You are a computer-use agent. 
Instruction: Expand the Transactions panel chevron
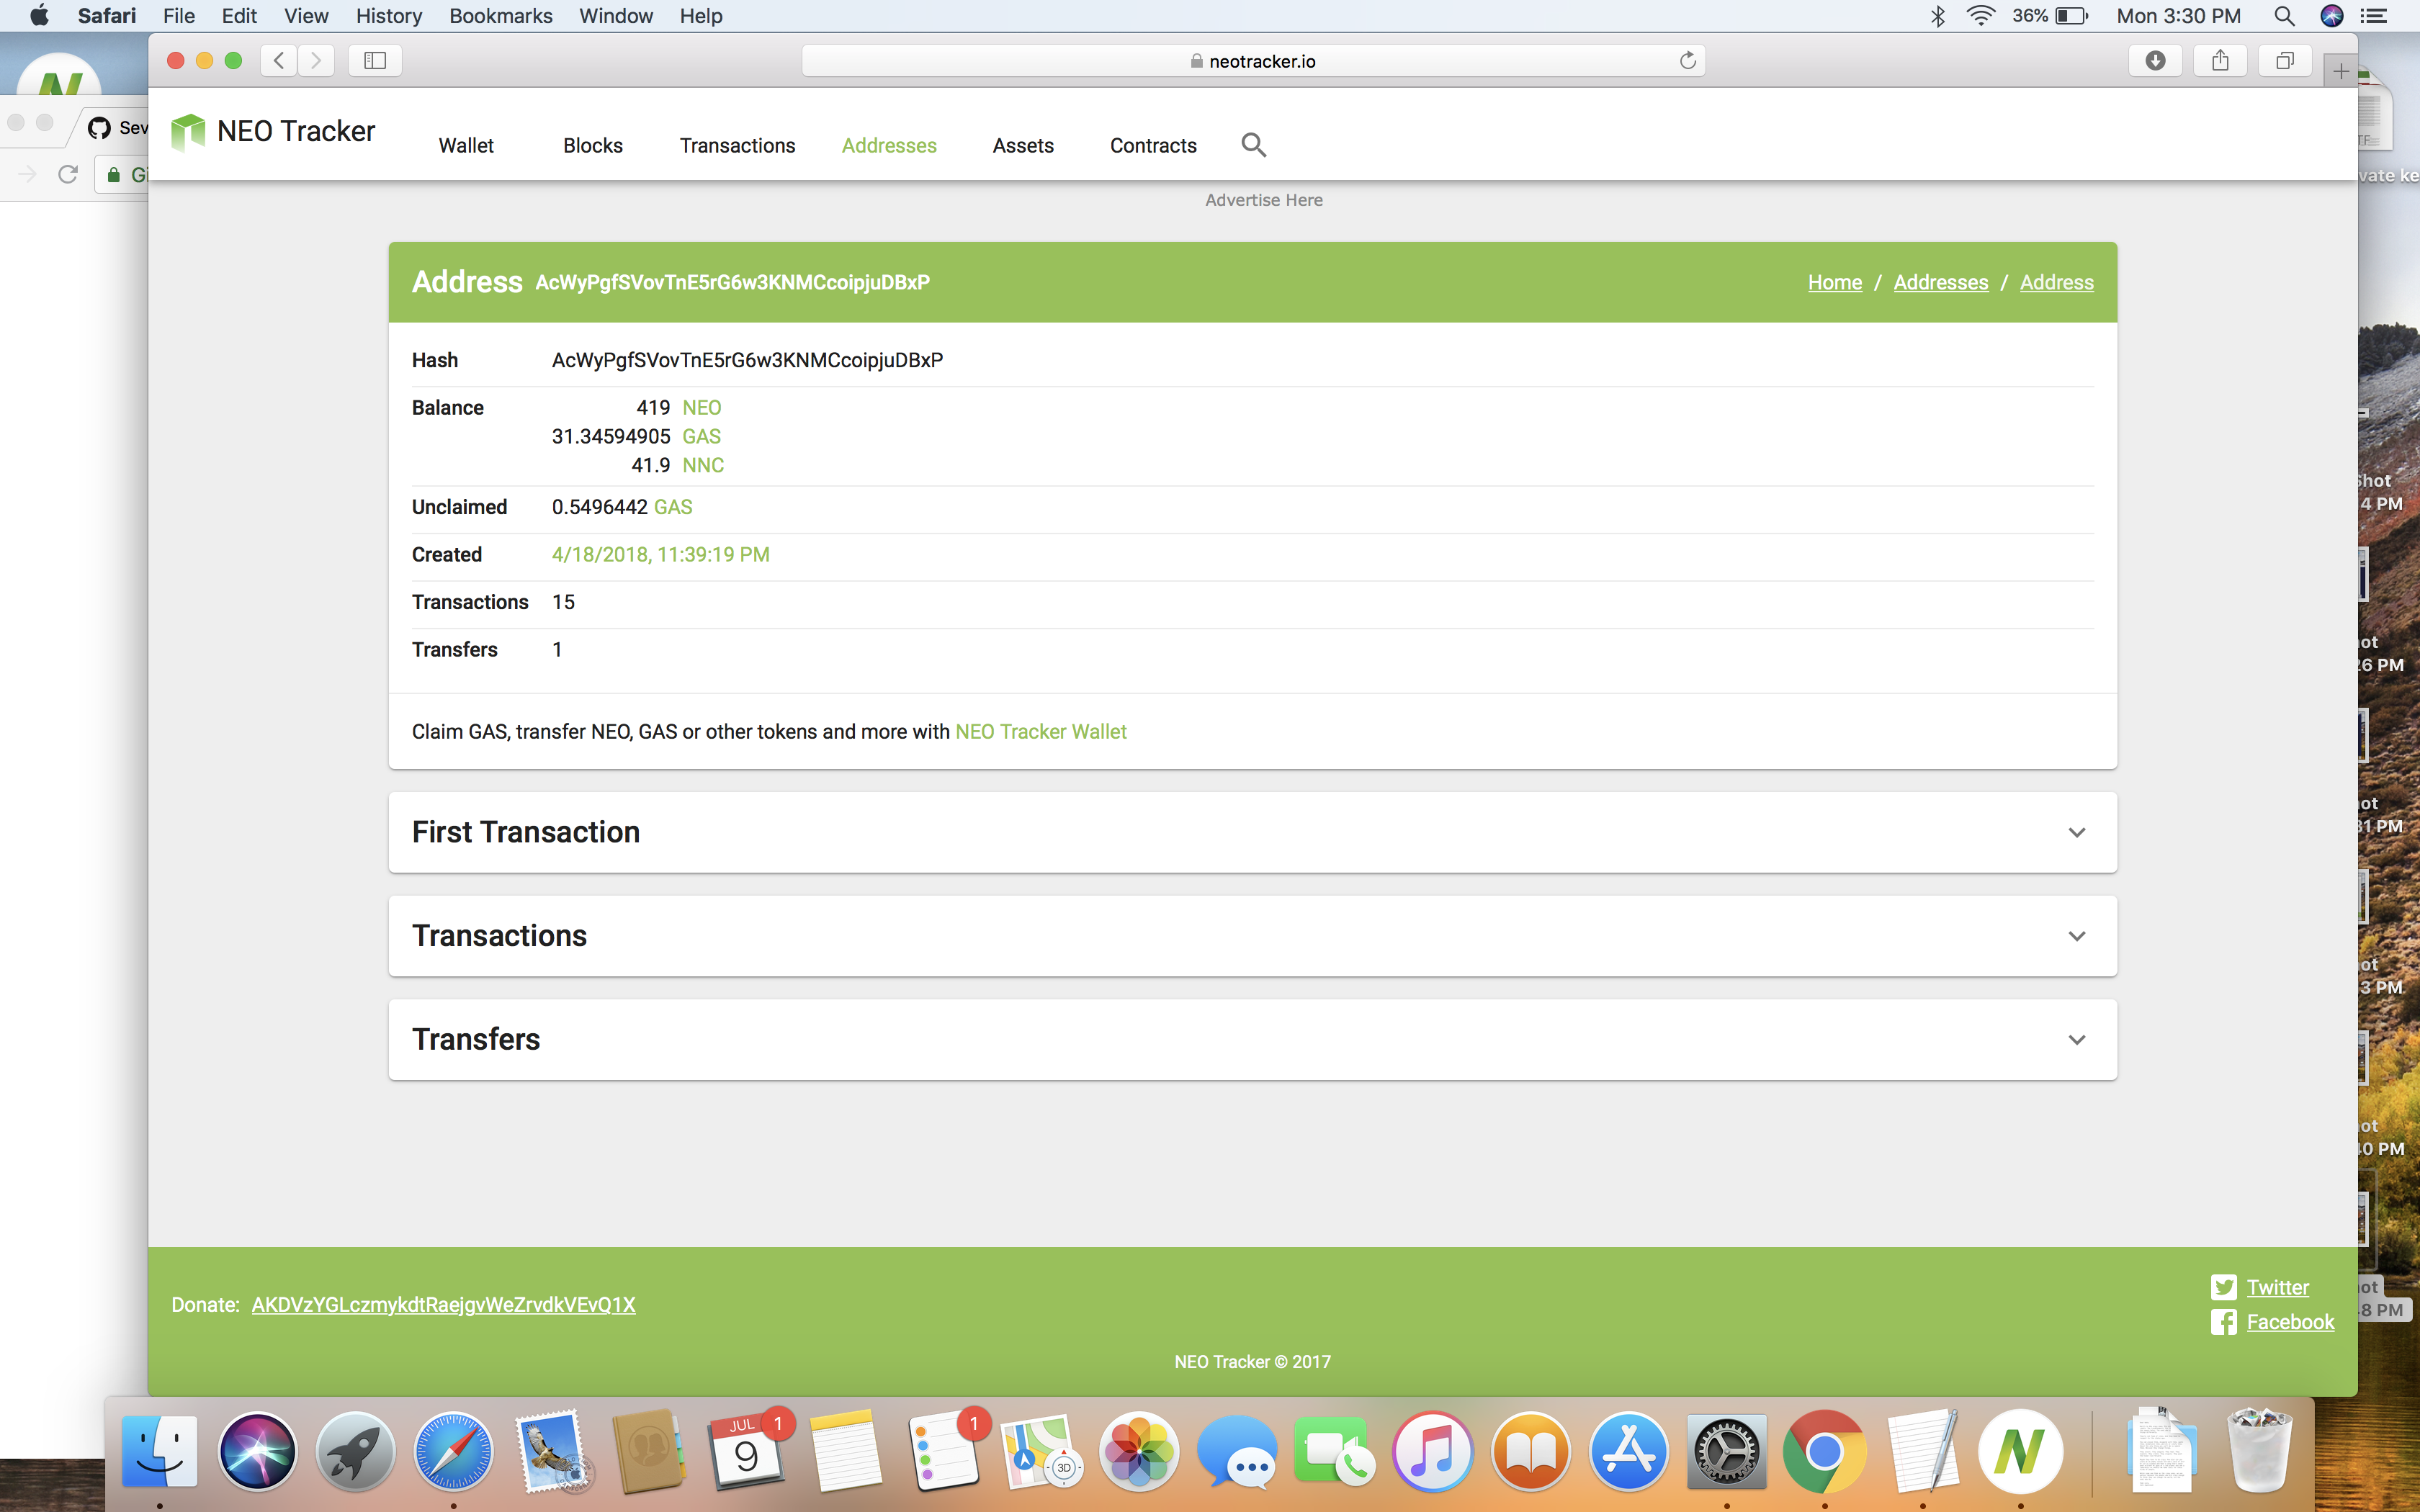click(2077, 936)
